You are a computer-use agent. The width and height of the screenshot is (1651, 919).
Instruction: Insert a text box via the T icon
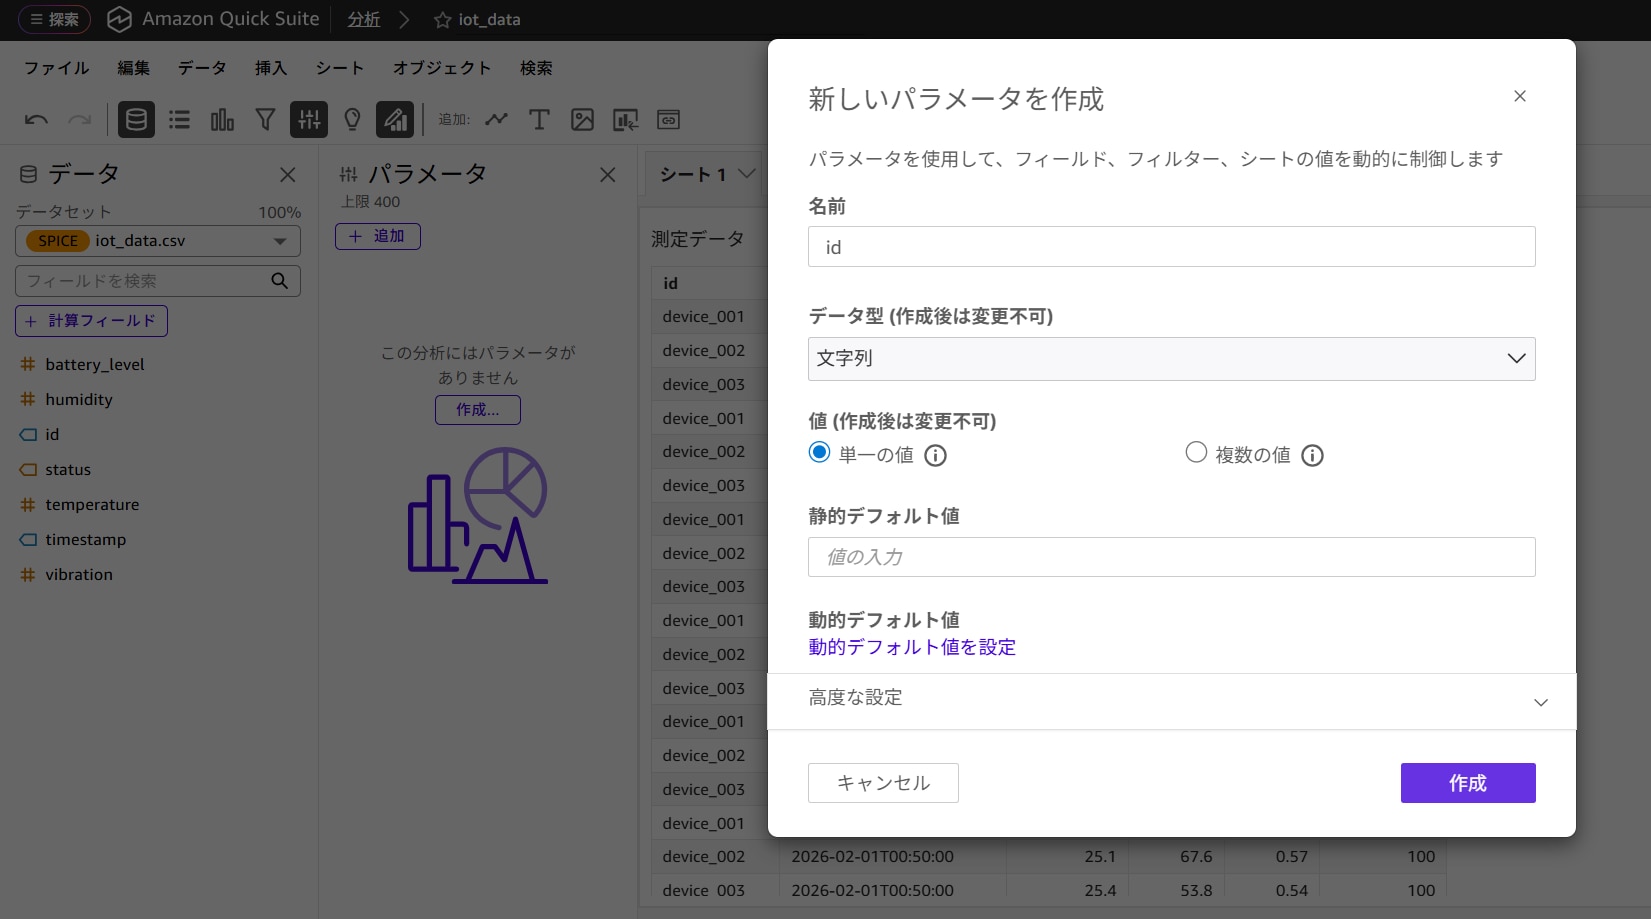coord(539,119)
